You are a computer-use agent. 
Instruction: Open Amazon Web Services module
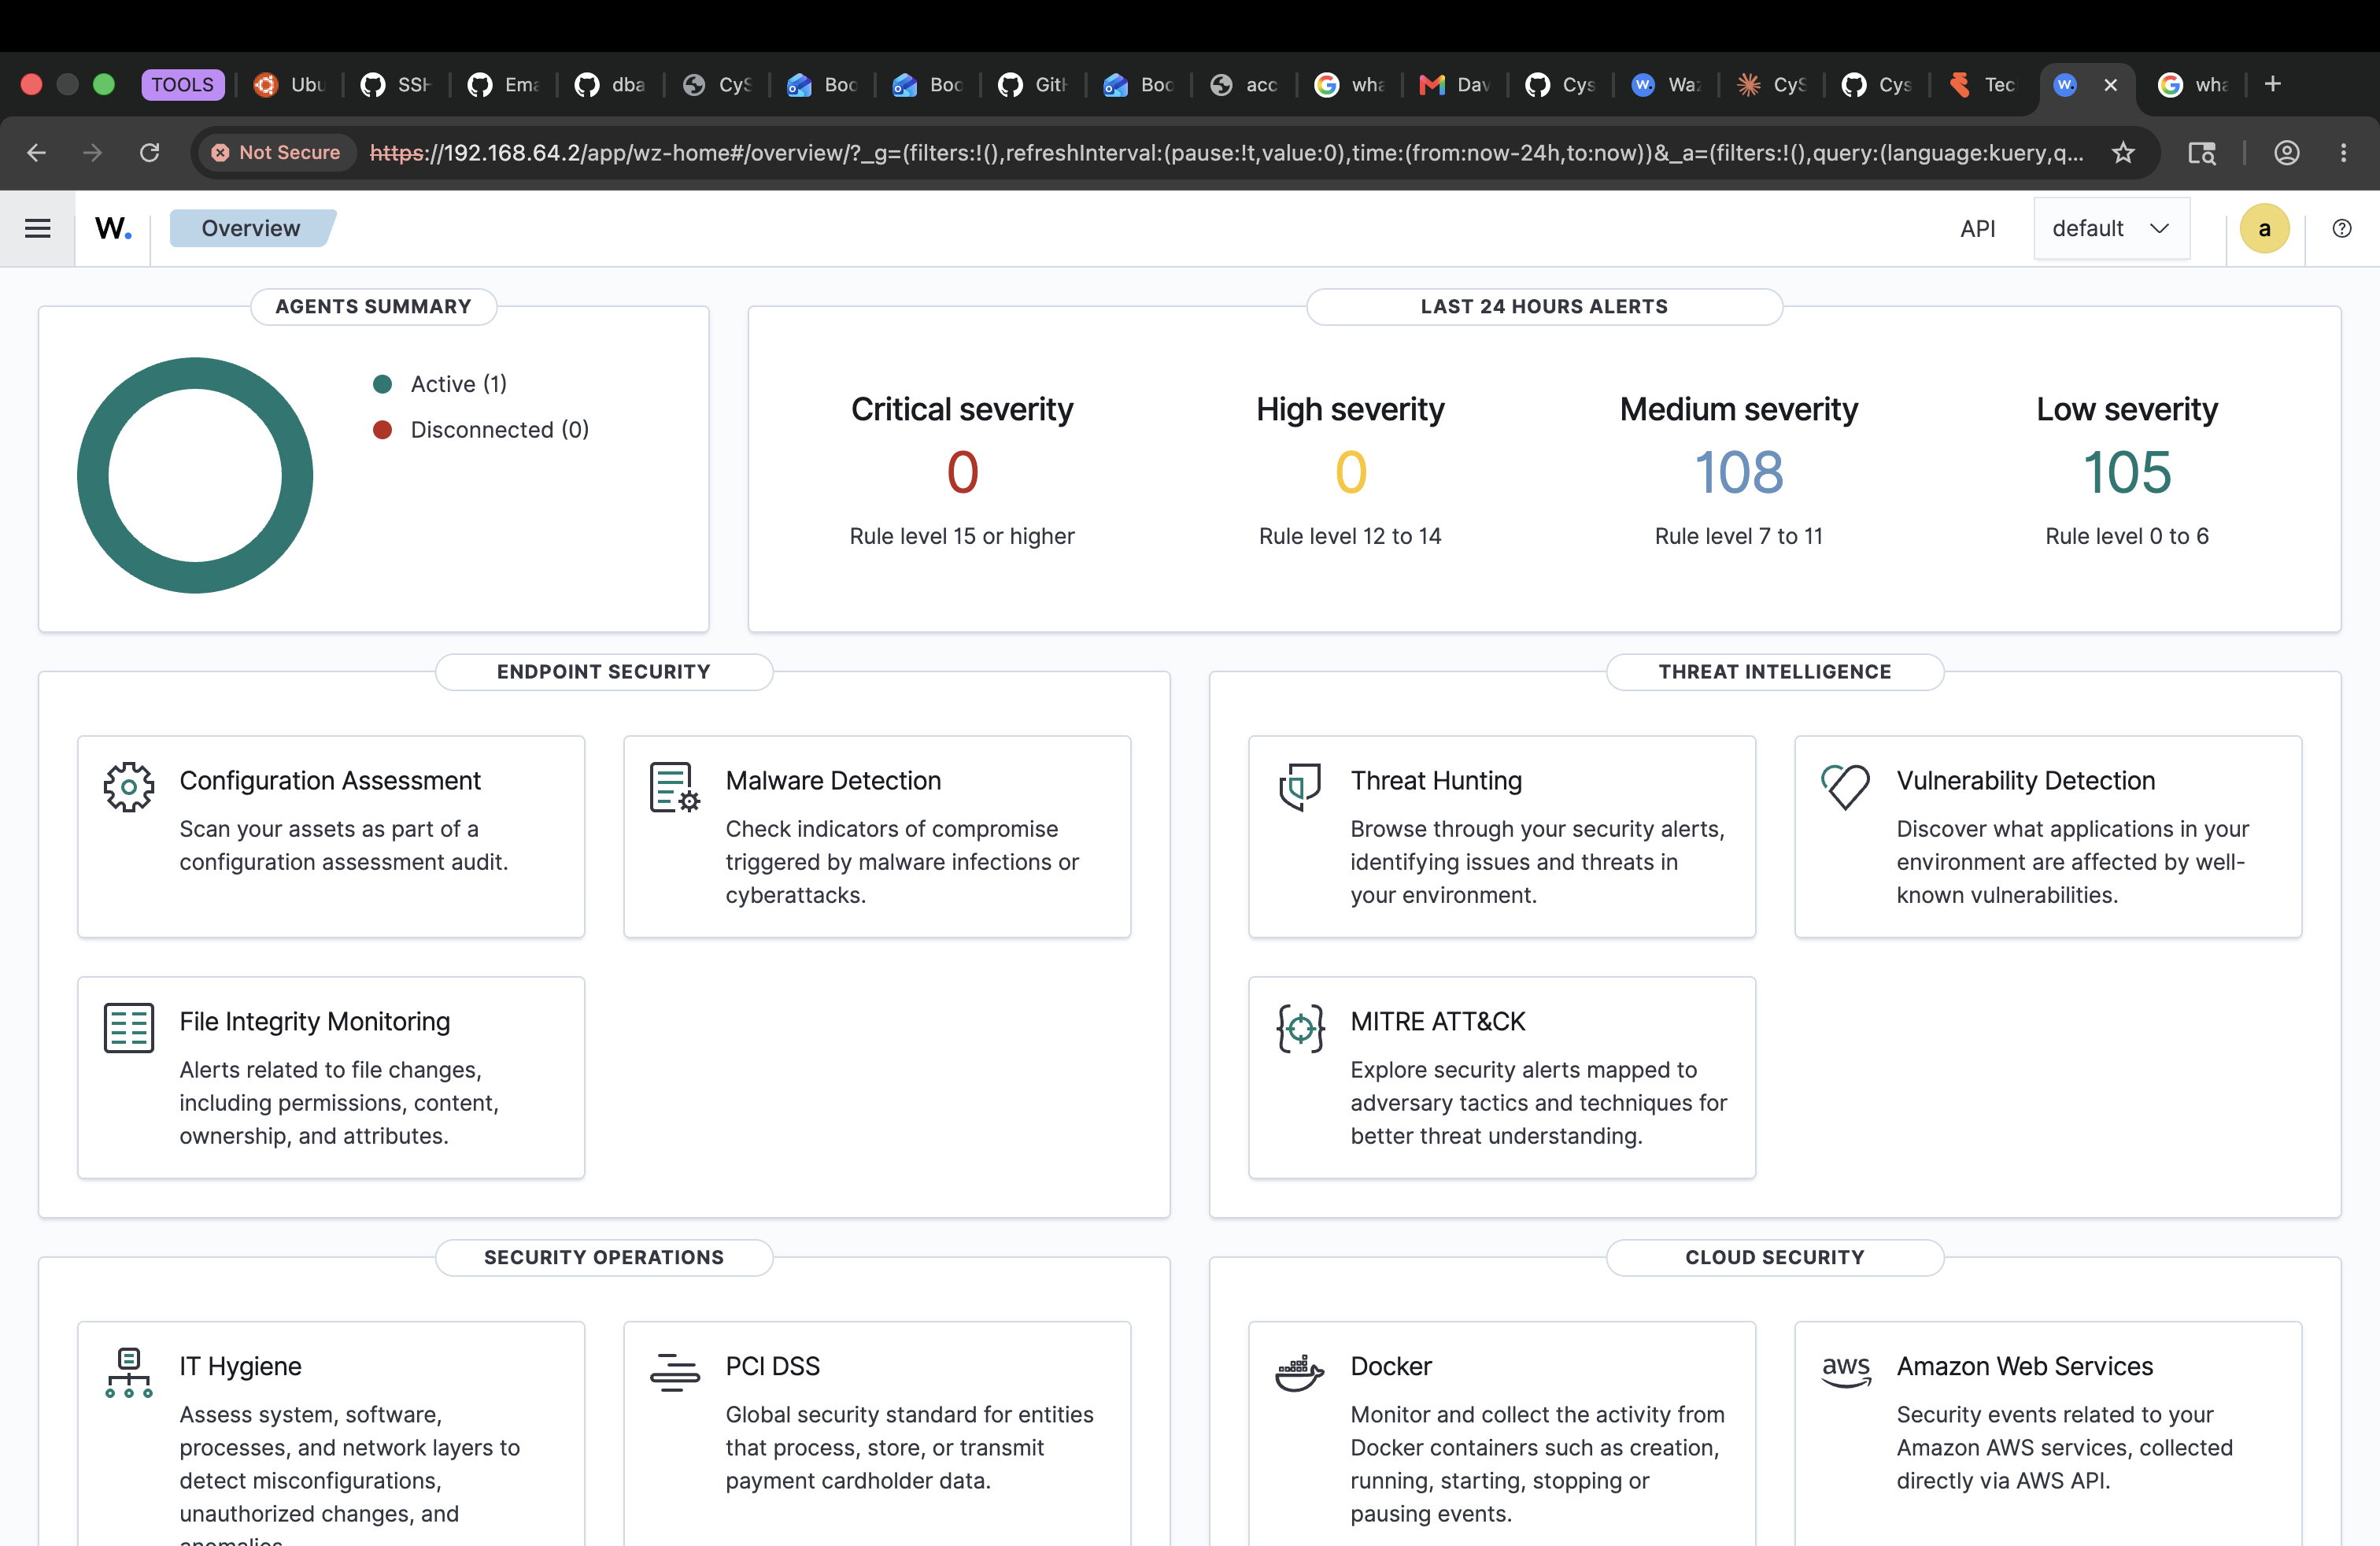[2048, 1434]
